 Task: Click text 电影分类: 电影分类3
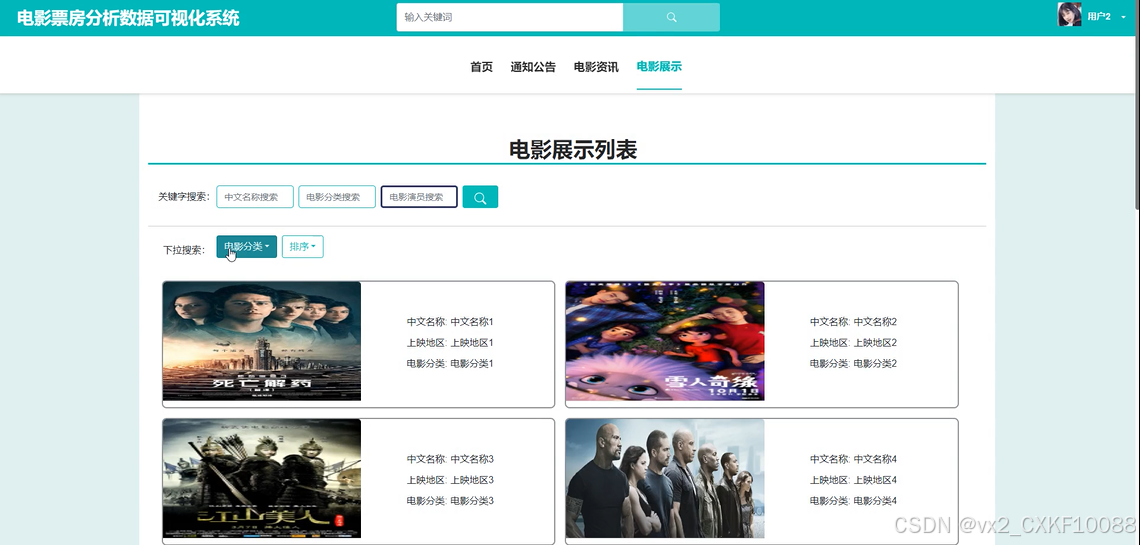[450, 501]
